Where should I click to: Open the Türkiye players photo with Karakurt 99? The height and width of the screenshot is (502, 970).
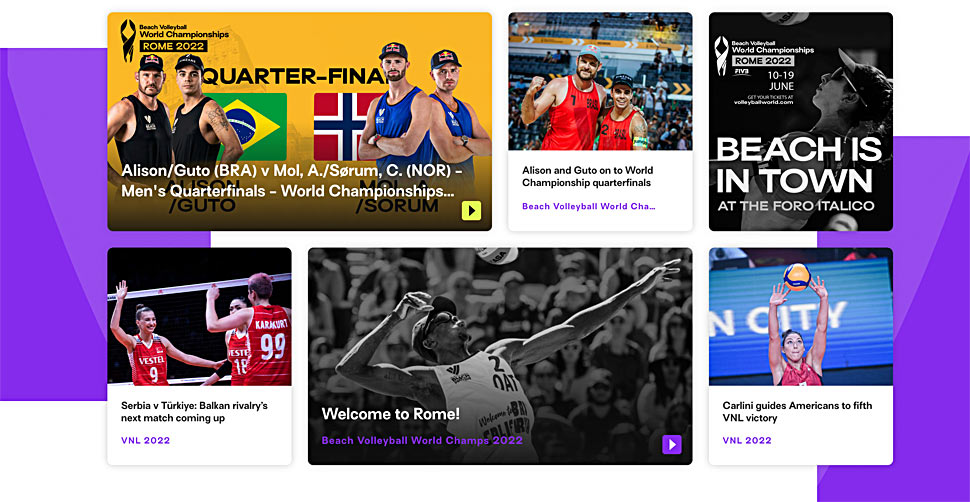pos(199,316)
